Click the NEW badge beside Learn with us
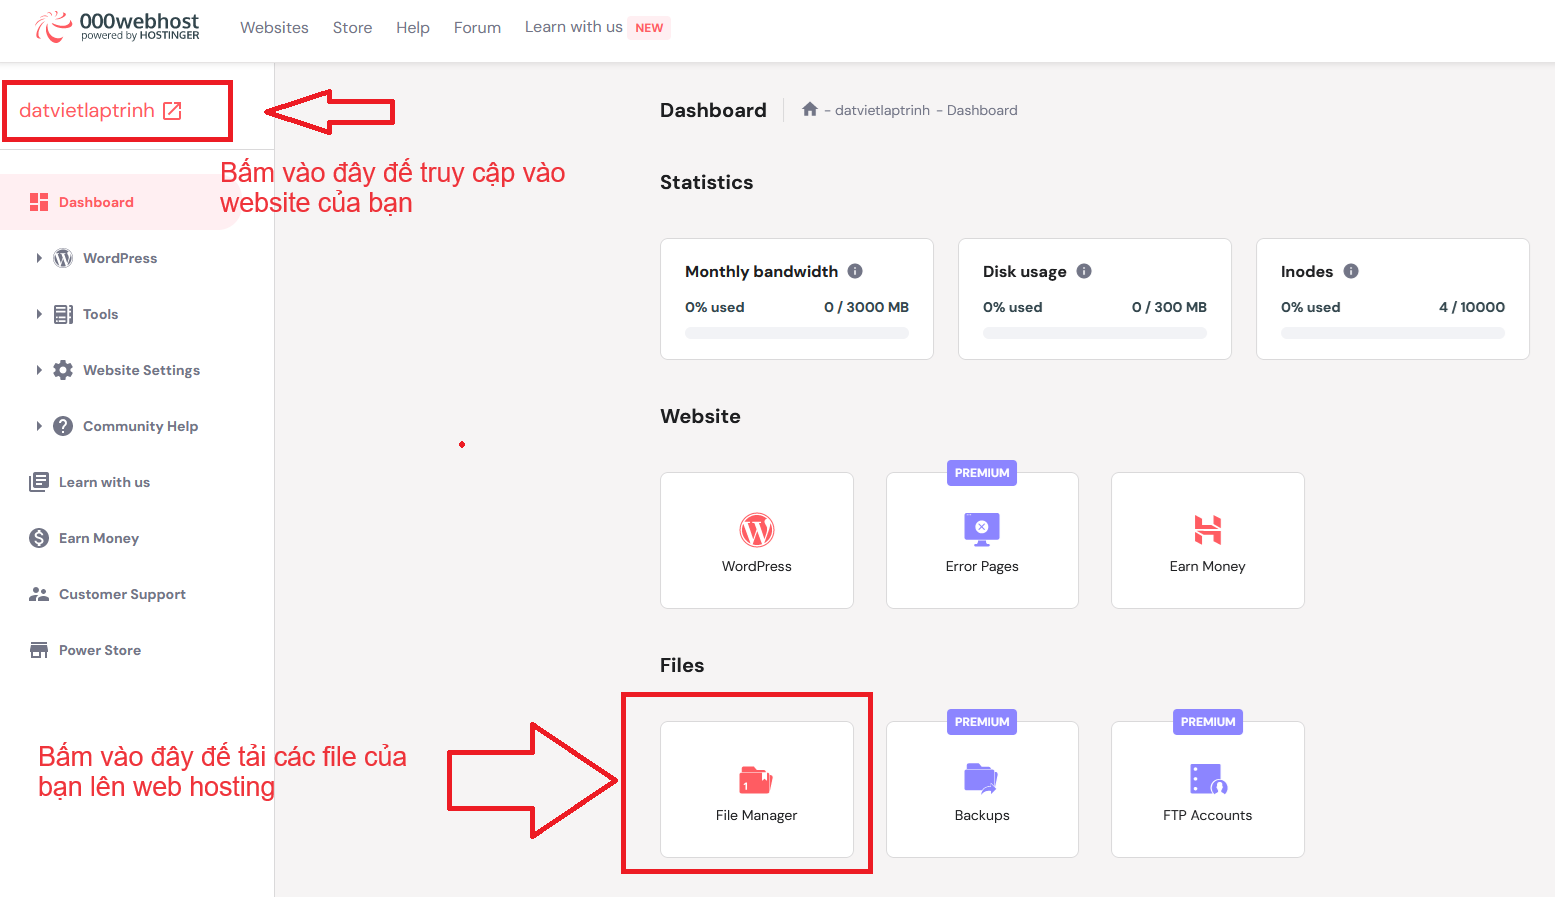The height and width of the screenshot is (897, 1555). 649,28
